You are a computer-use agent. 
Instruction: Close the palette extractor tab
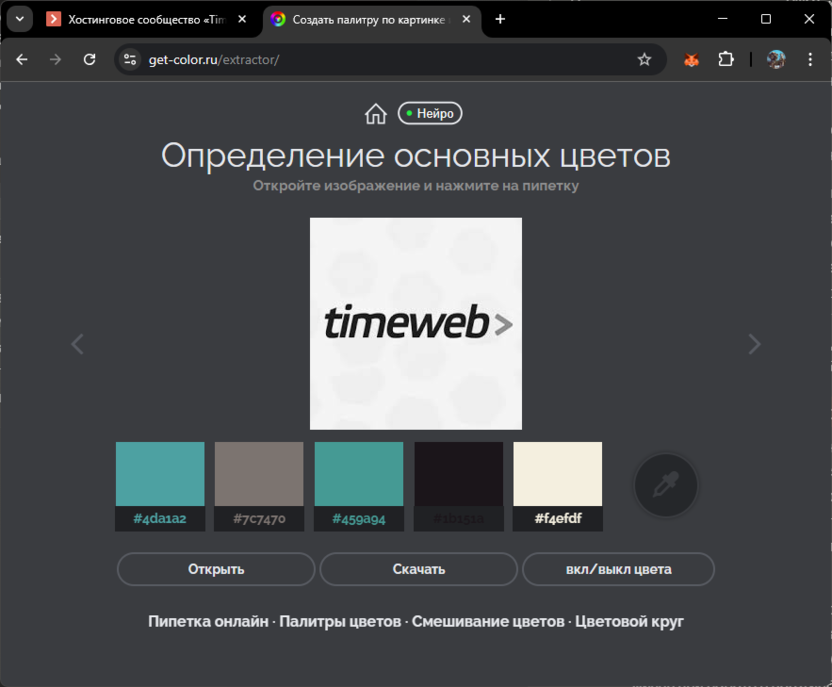click(466, 19)
